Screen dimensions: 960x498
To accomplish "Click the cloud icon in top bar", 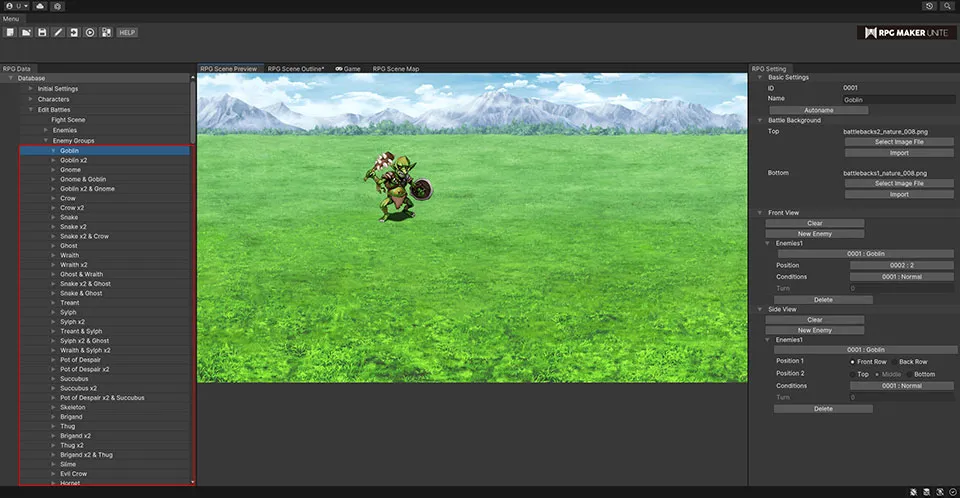I will point(39,6).
